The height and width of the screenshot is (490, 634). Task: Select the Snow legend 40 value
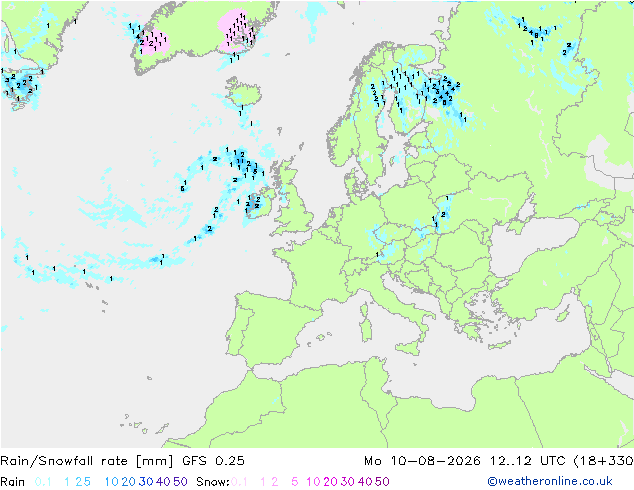(x=365, y=482)
